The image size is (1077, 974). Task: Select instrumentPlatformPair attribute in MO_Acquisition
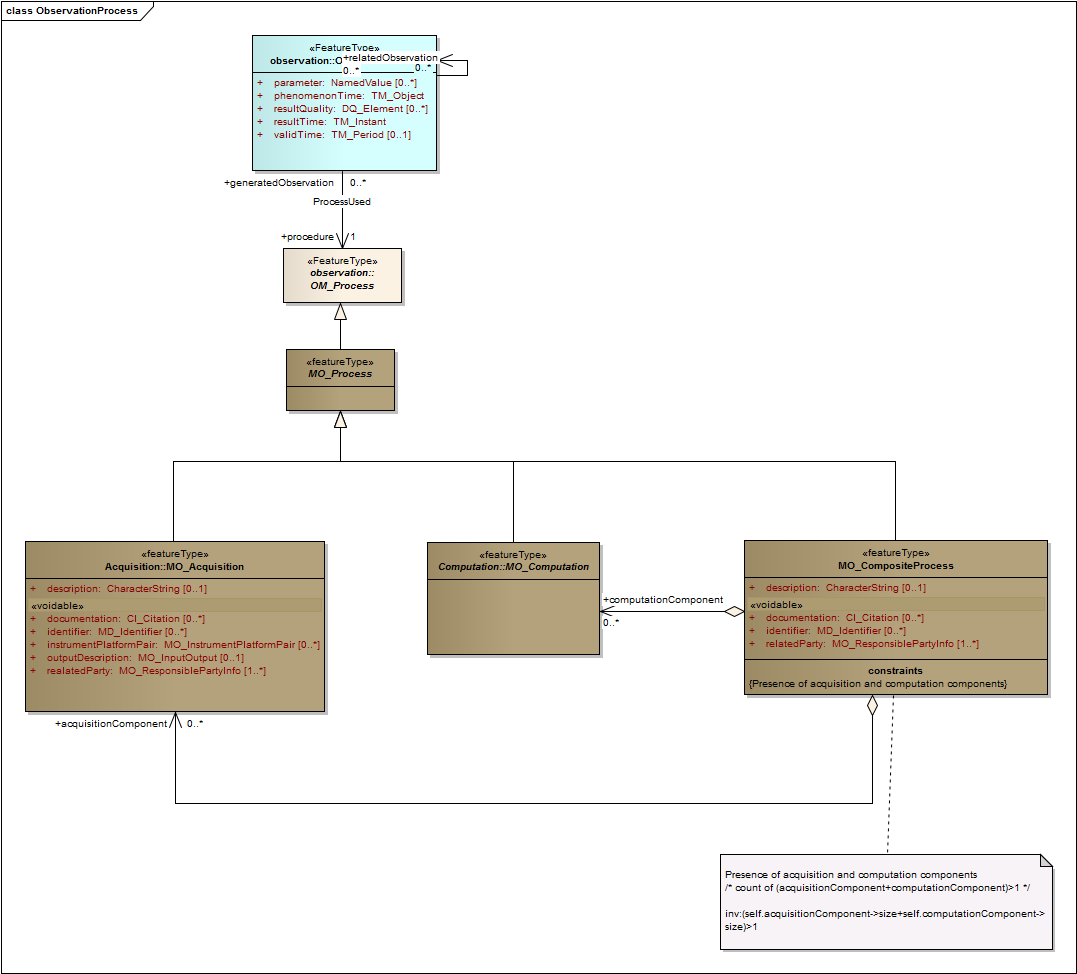[x=182, y=645]
